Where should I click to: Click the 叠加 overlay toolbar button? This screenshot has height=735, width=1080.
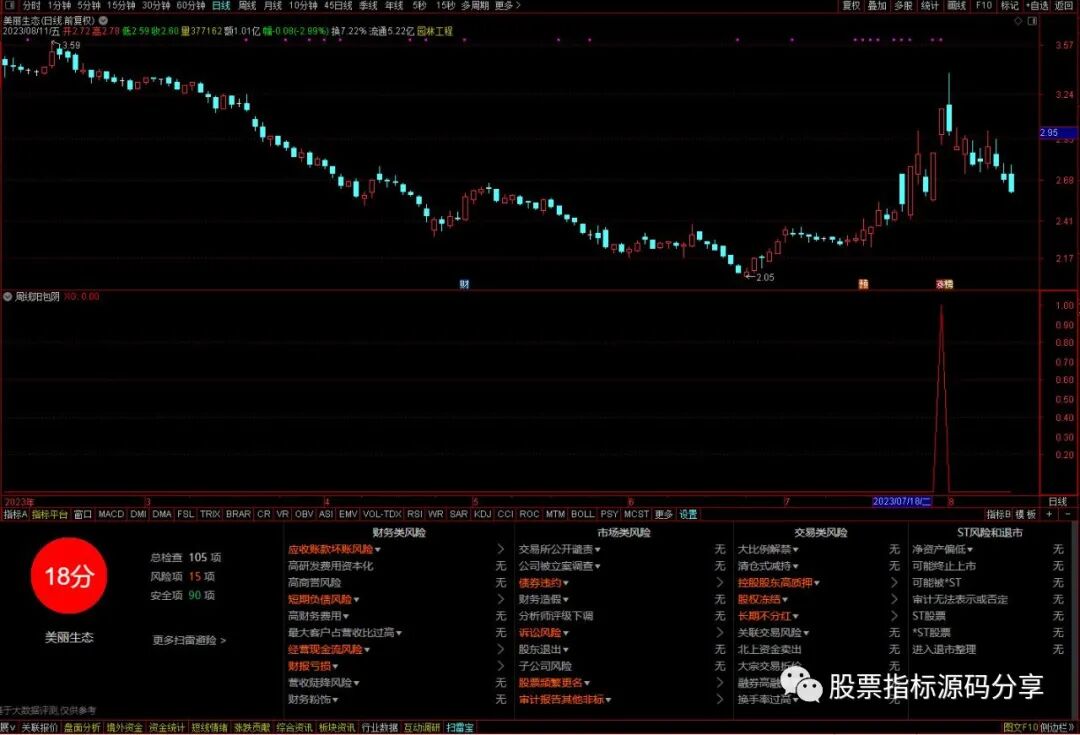877,6
